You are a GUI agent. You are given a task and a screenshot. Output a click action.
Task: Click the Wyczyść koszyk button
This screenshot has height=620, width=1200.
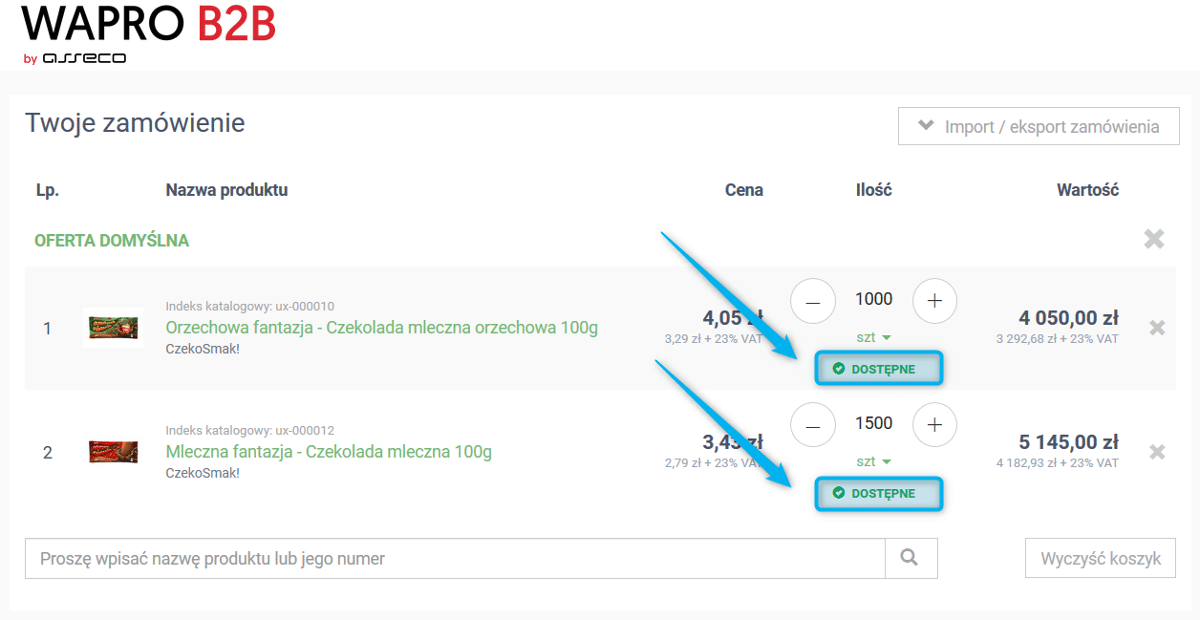point(1100,558)
